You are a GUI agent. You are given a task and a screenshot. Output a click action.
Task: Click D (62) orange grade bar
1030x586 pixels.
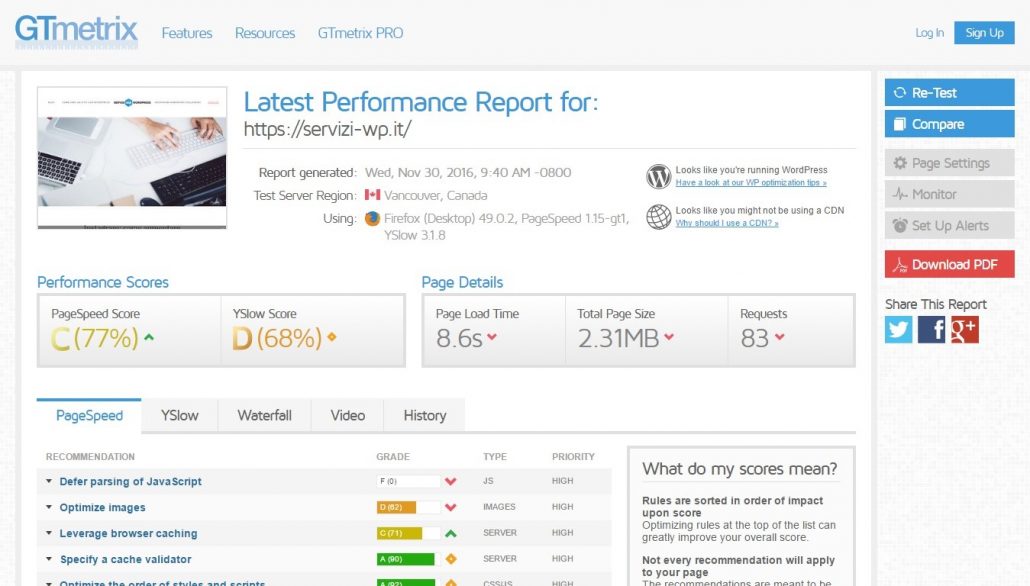(408, 507)
